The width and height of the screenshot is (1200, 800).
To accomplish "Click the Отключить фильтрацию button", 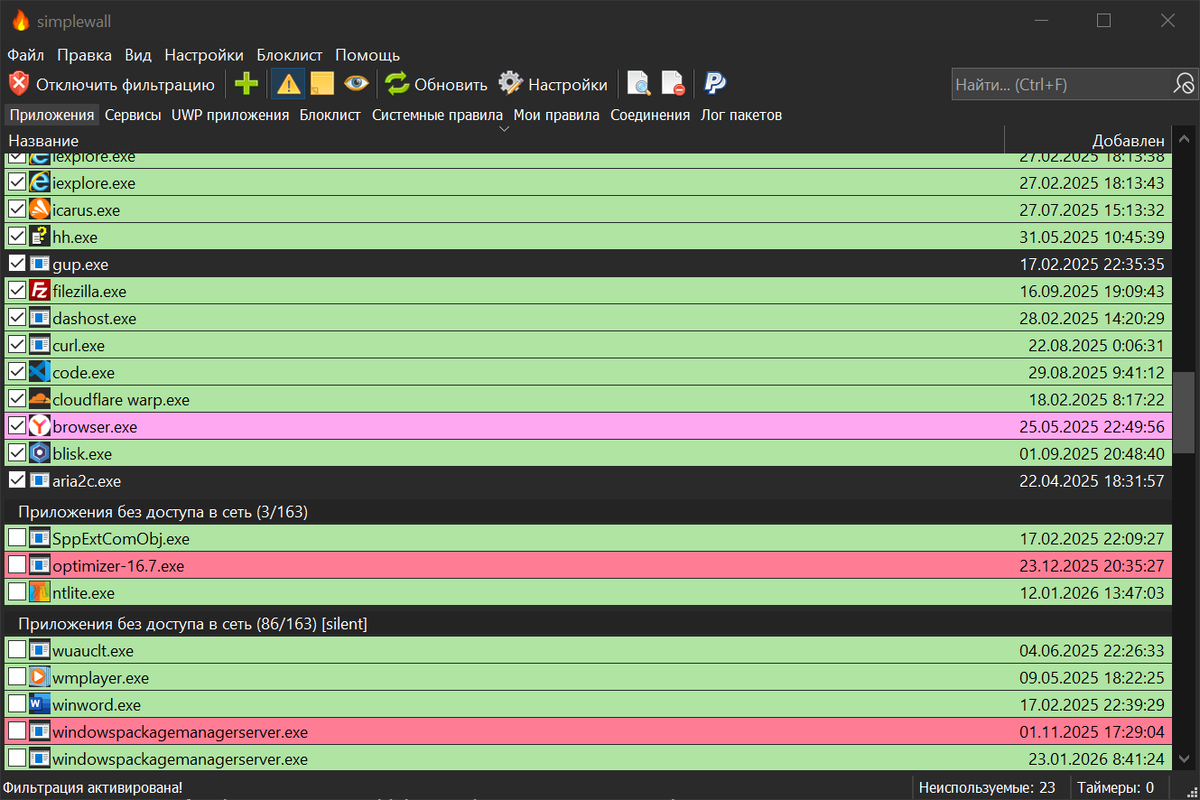I will pyautogui.click(x=112, y=84).
